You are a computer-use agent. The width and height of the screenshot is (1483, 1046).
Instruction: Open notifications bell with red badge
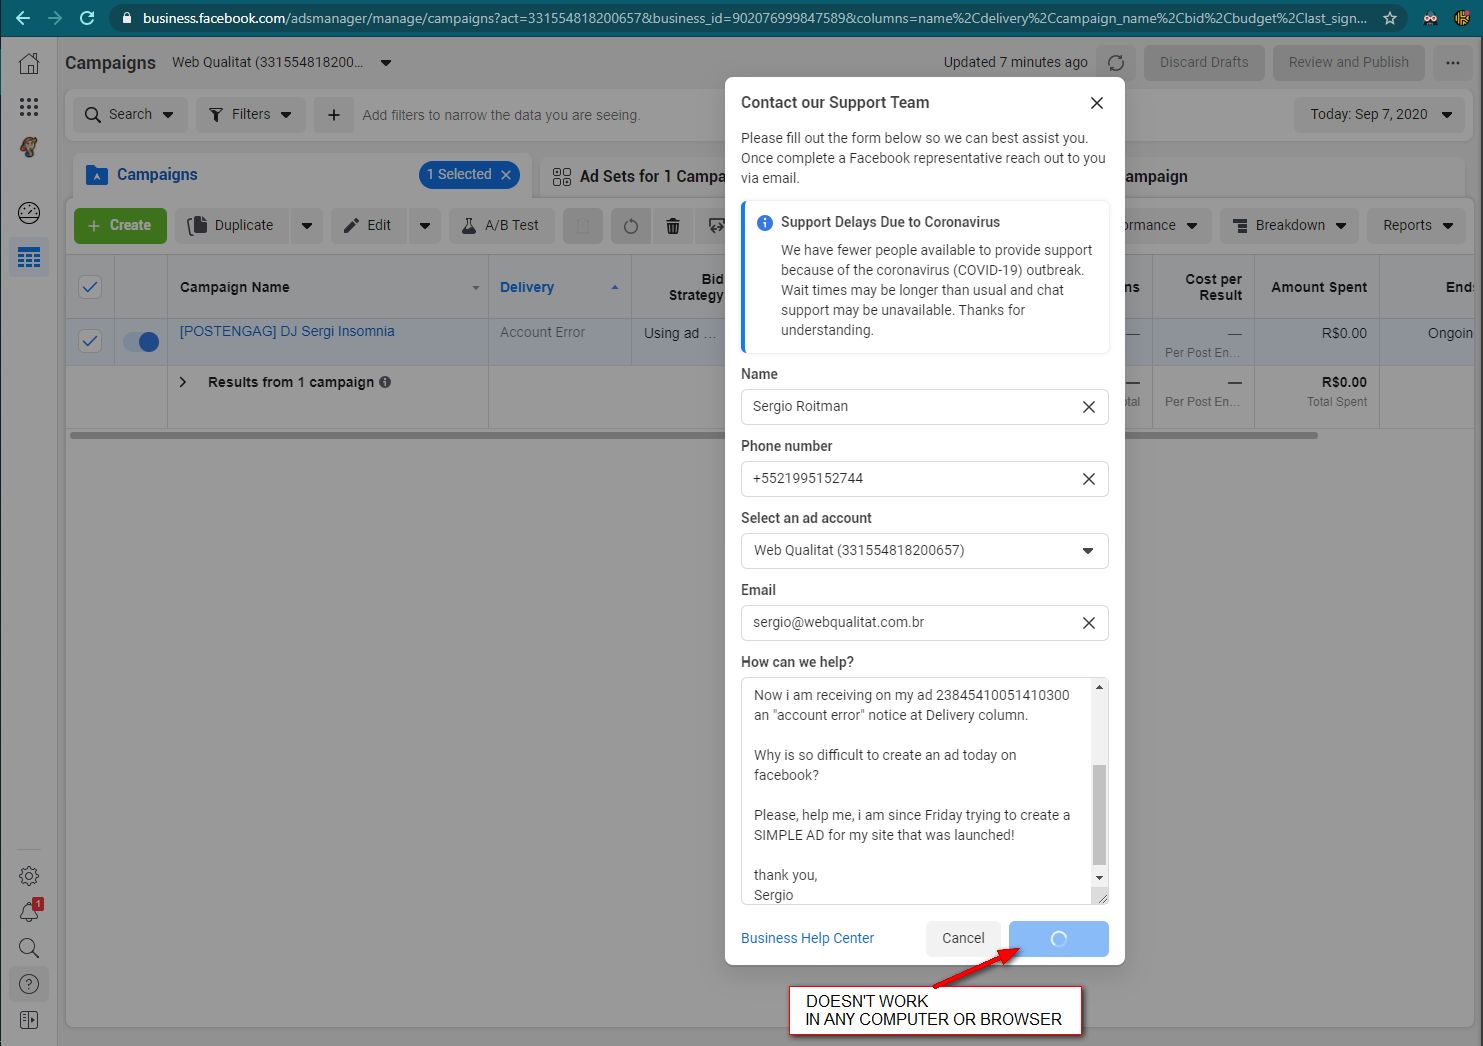click(x=29, y=911)
